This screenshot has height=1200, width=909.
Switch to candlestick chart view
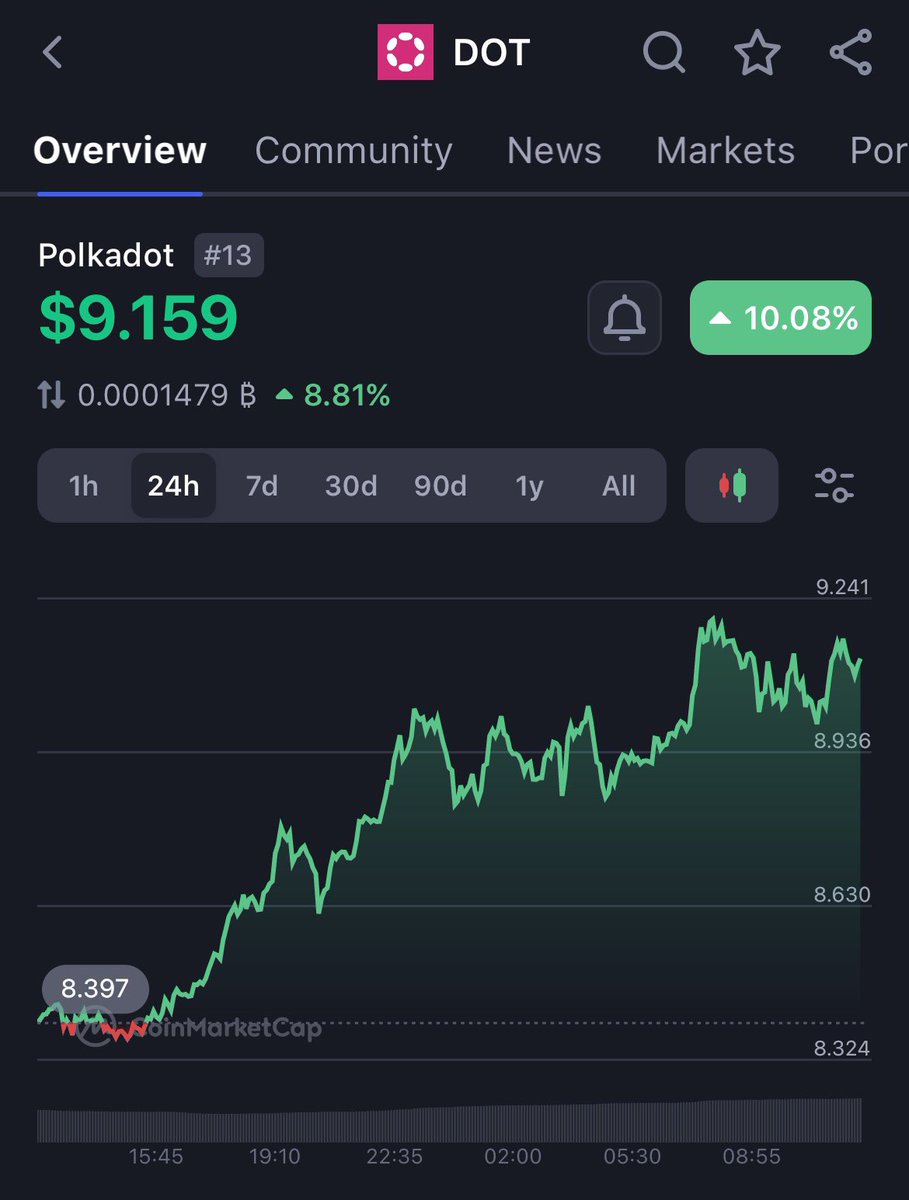click(732, 486)
